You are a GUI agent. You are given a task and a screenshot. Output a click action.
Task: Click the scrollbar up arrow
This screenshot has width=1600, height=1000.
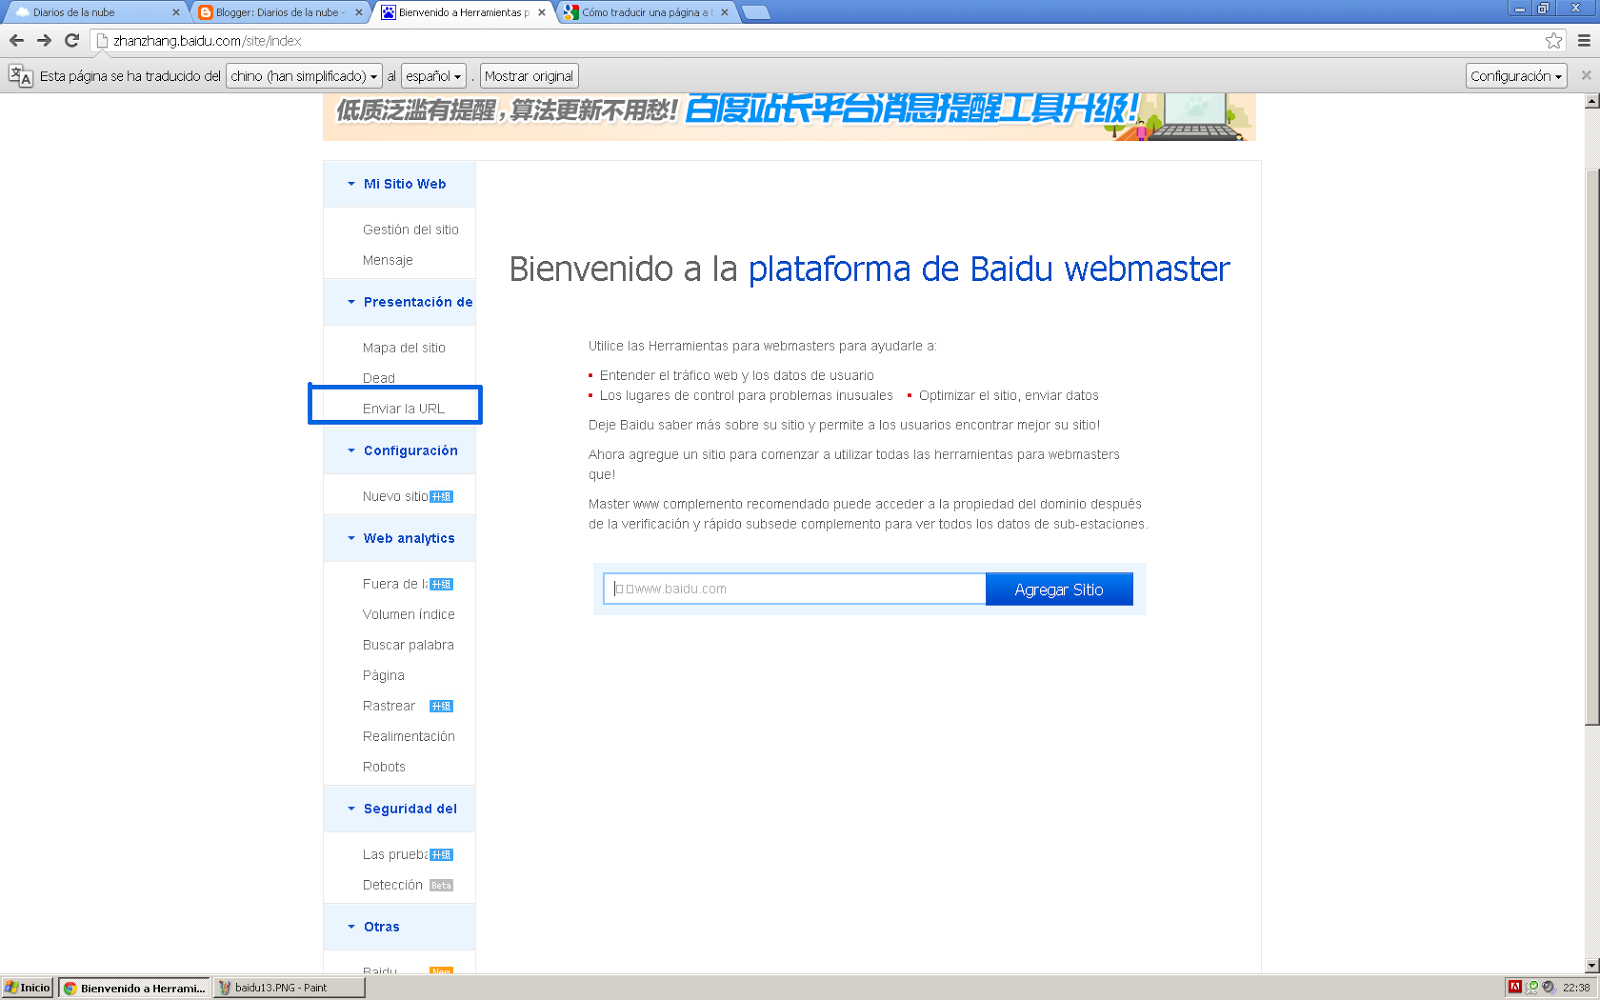point(1592,101)
